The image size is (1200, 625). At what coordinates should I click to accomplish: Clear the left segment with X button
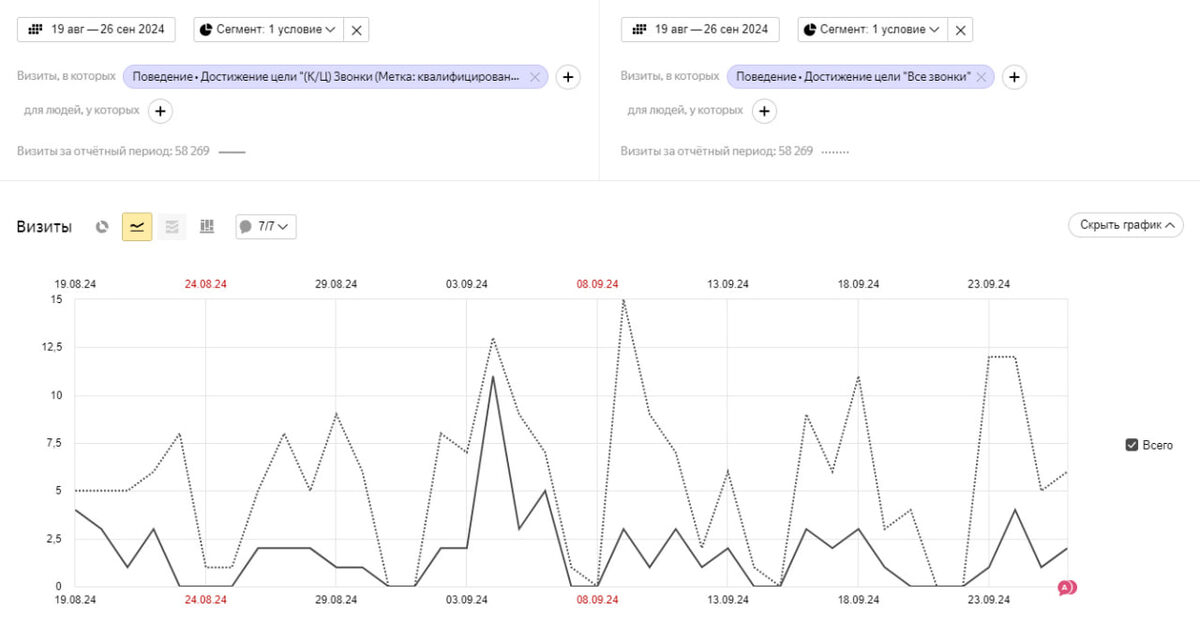(x=356, y=29)
